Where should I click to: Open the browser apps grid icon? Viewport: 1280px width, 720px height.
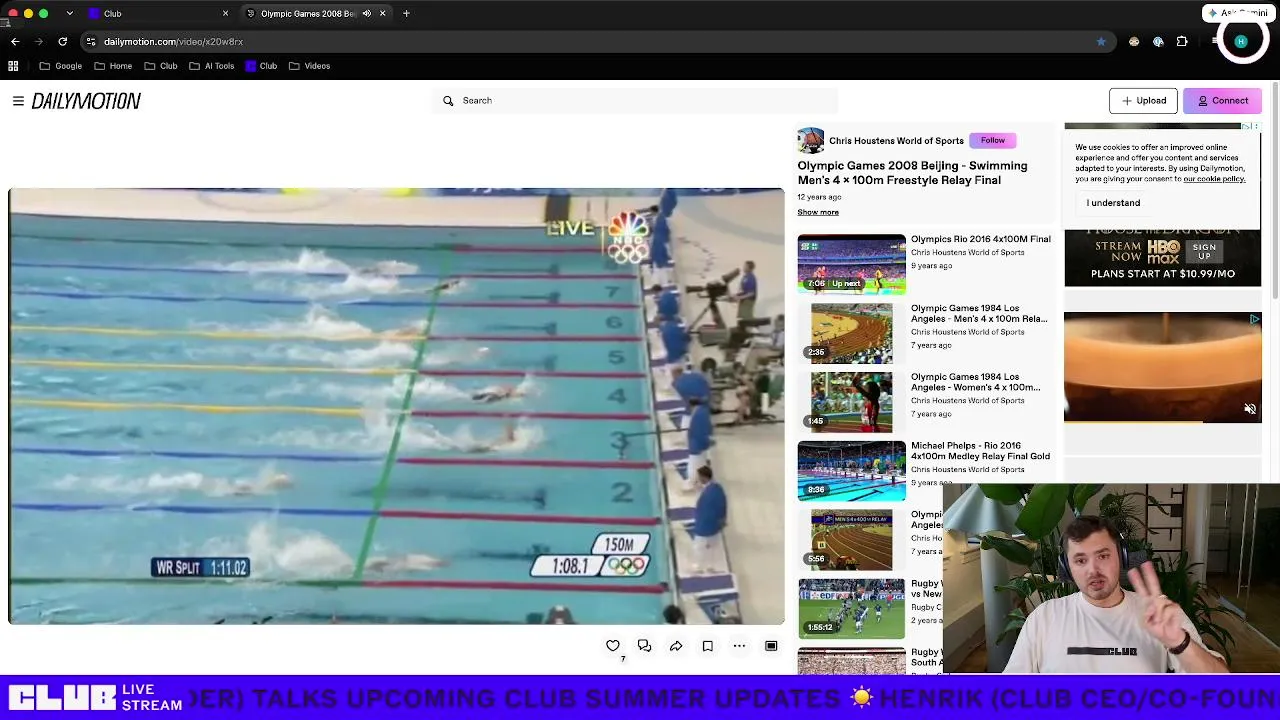13,66
